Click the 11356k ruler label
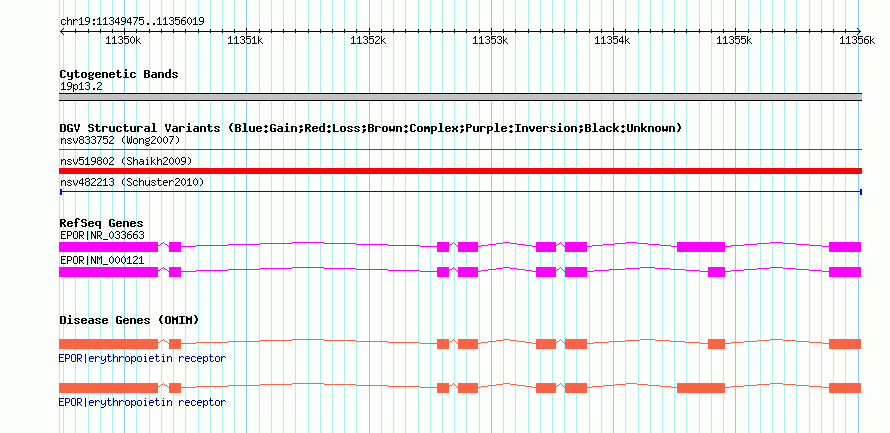Viewport: 890px width, 433px height. tap(857, 40)
